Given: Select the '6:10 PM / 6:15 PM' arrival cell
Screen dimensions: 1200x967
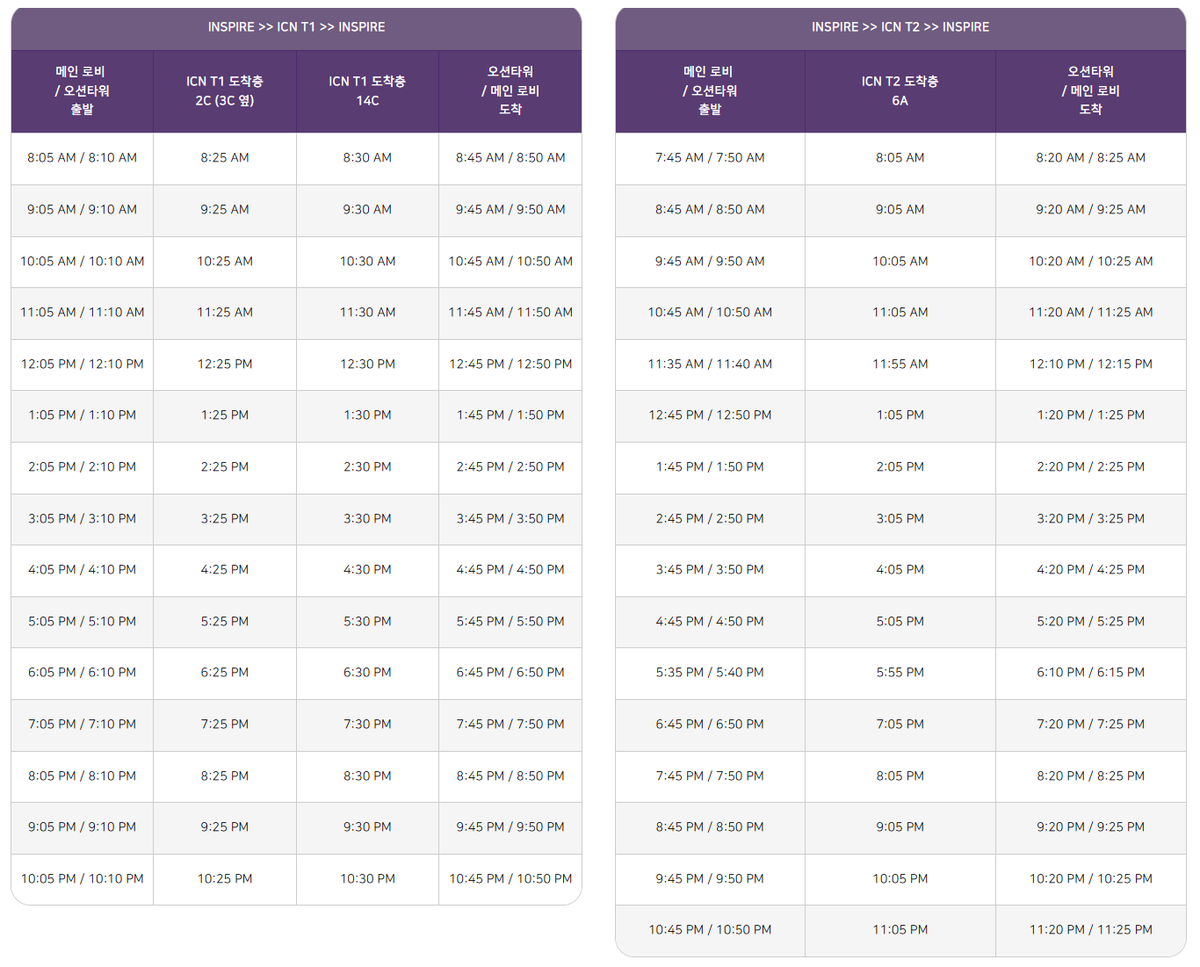Looking at the screenshot, I should (1091, 673).
